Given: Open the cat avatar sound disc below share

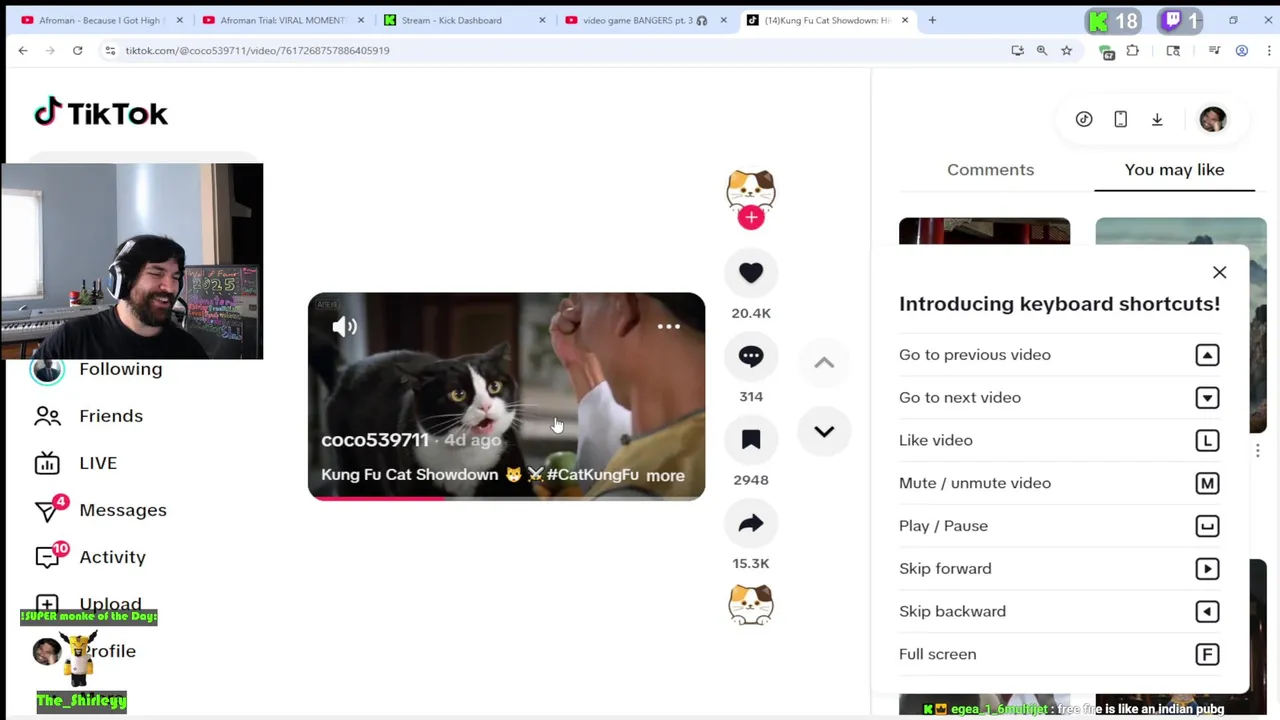Looking at the screenshot, I should (x=751, y=605).
